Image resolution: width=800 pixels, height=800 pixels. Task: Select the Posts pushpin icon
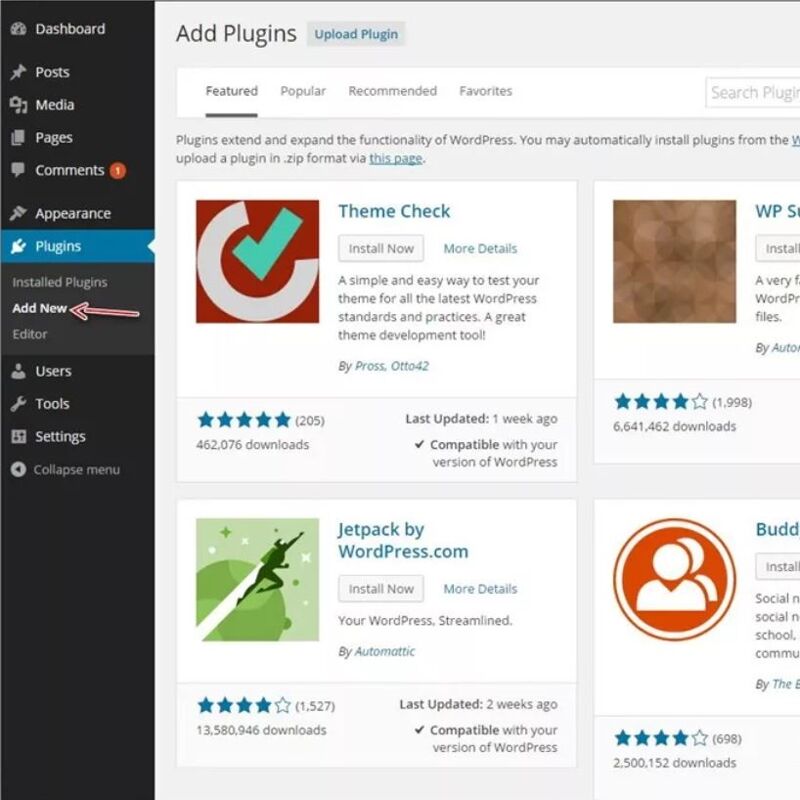19,72
